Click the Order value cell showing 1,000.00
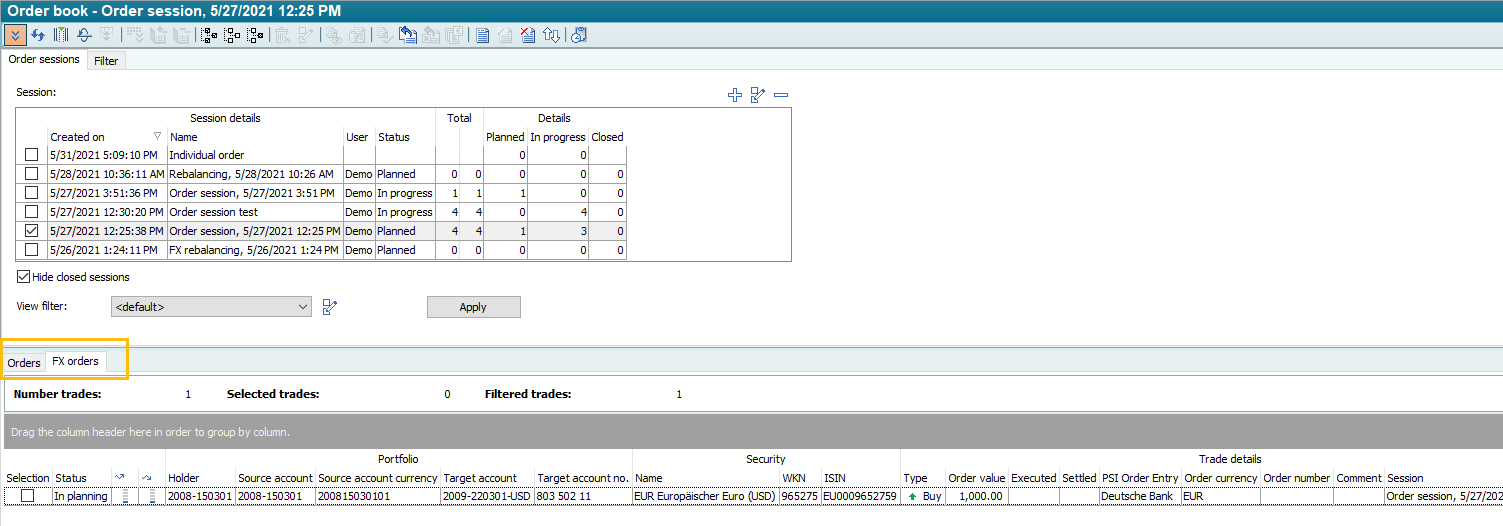 (975, 496)
